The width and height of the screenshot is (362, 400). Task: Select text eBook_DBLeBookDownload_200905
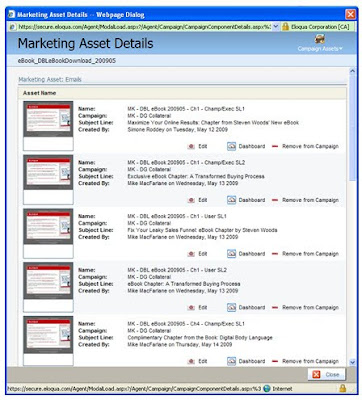(67, 61)
